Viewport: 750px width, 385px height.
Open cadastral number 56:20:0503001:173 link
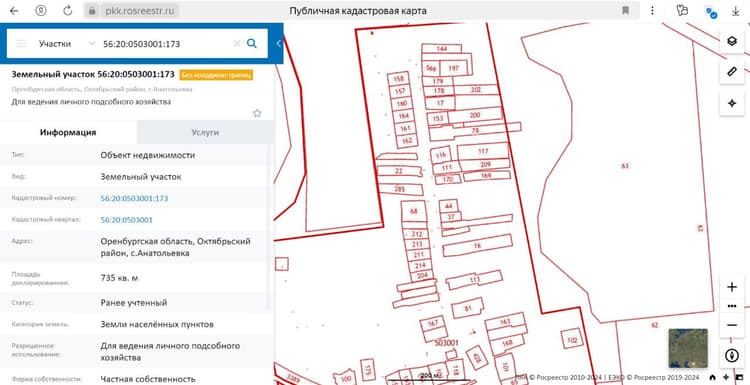(x=134, y=198)
